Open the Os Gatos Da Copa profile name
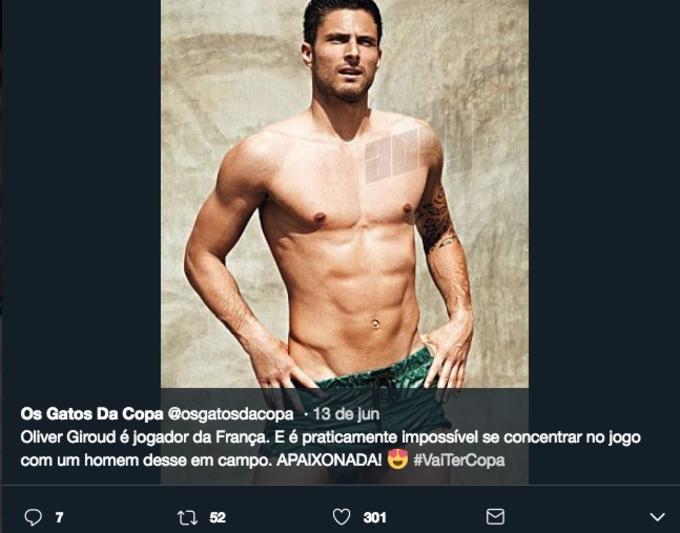680x533 pixels. tap(84, 413)
